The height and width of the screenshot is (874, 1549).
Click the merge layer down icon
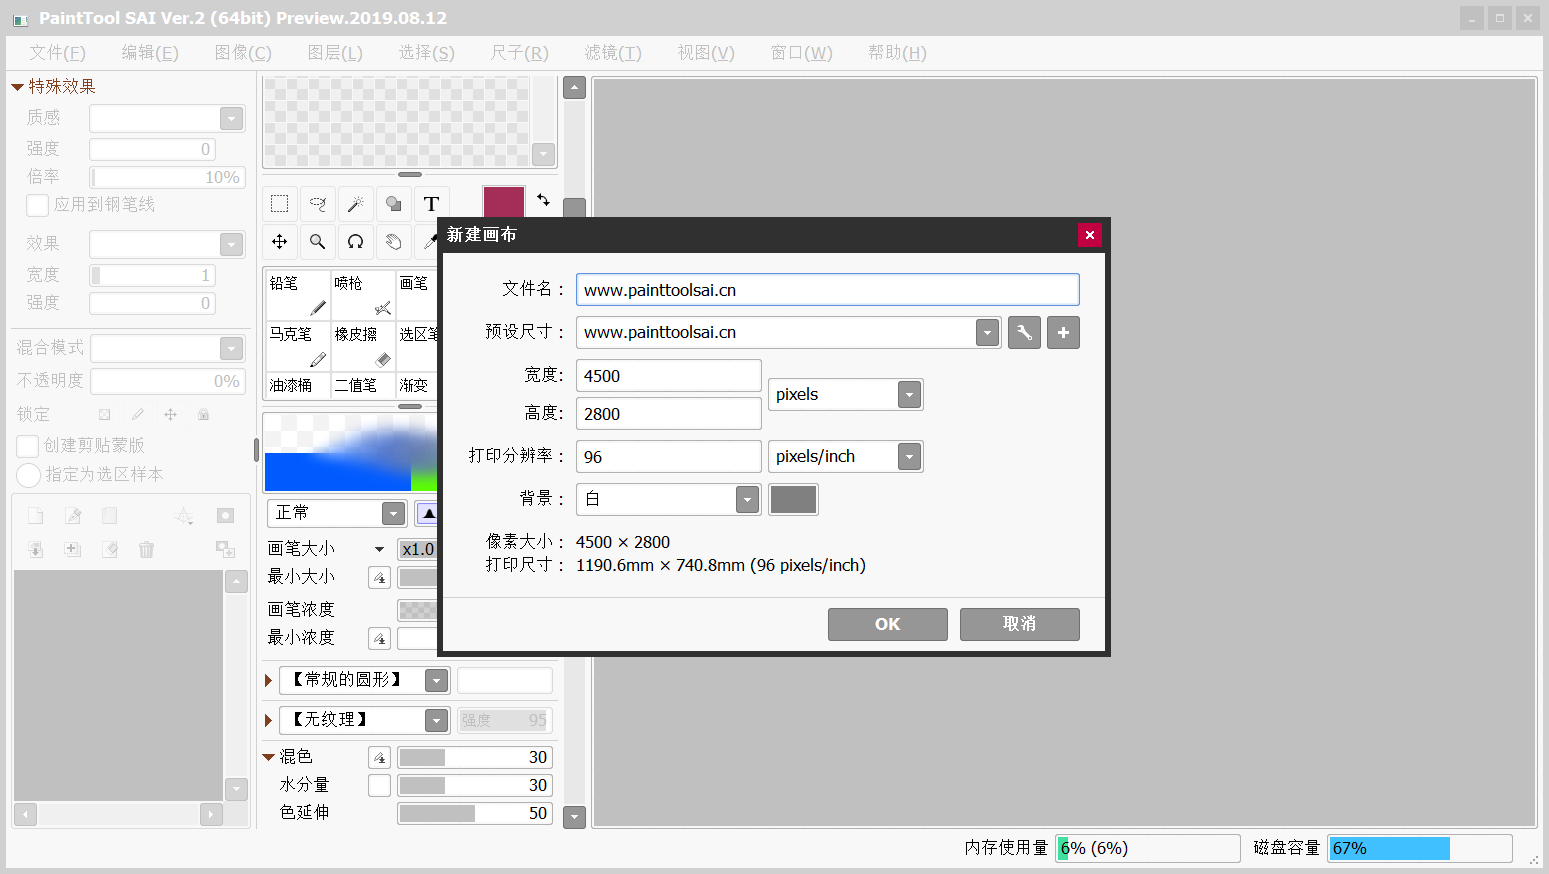(x=36, y=549)
